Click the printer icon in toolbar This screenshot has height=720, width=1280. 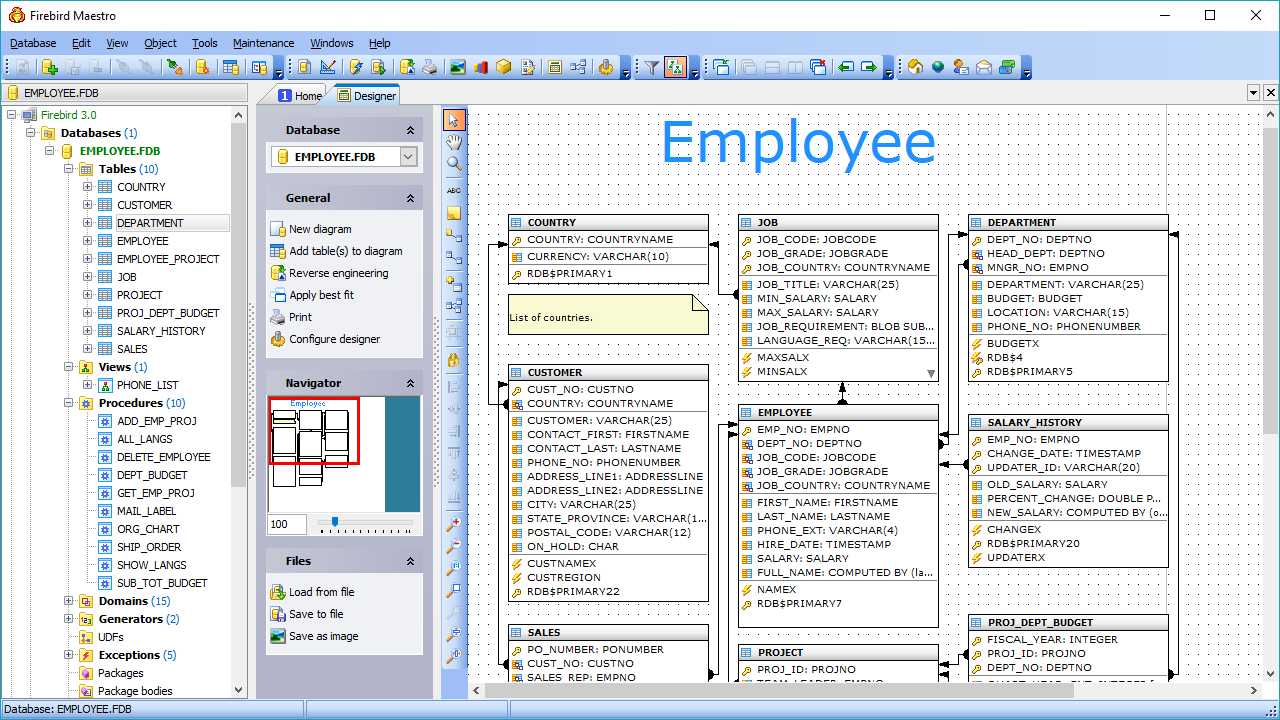429,67
